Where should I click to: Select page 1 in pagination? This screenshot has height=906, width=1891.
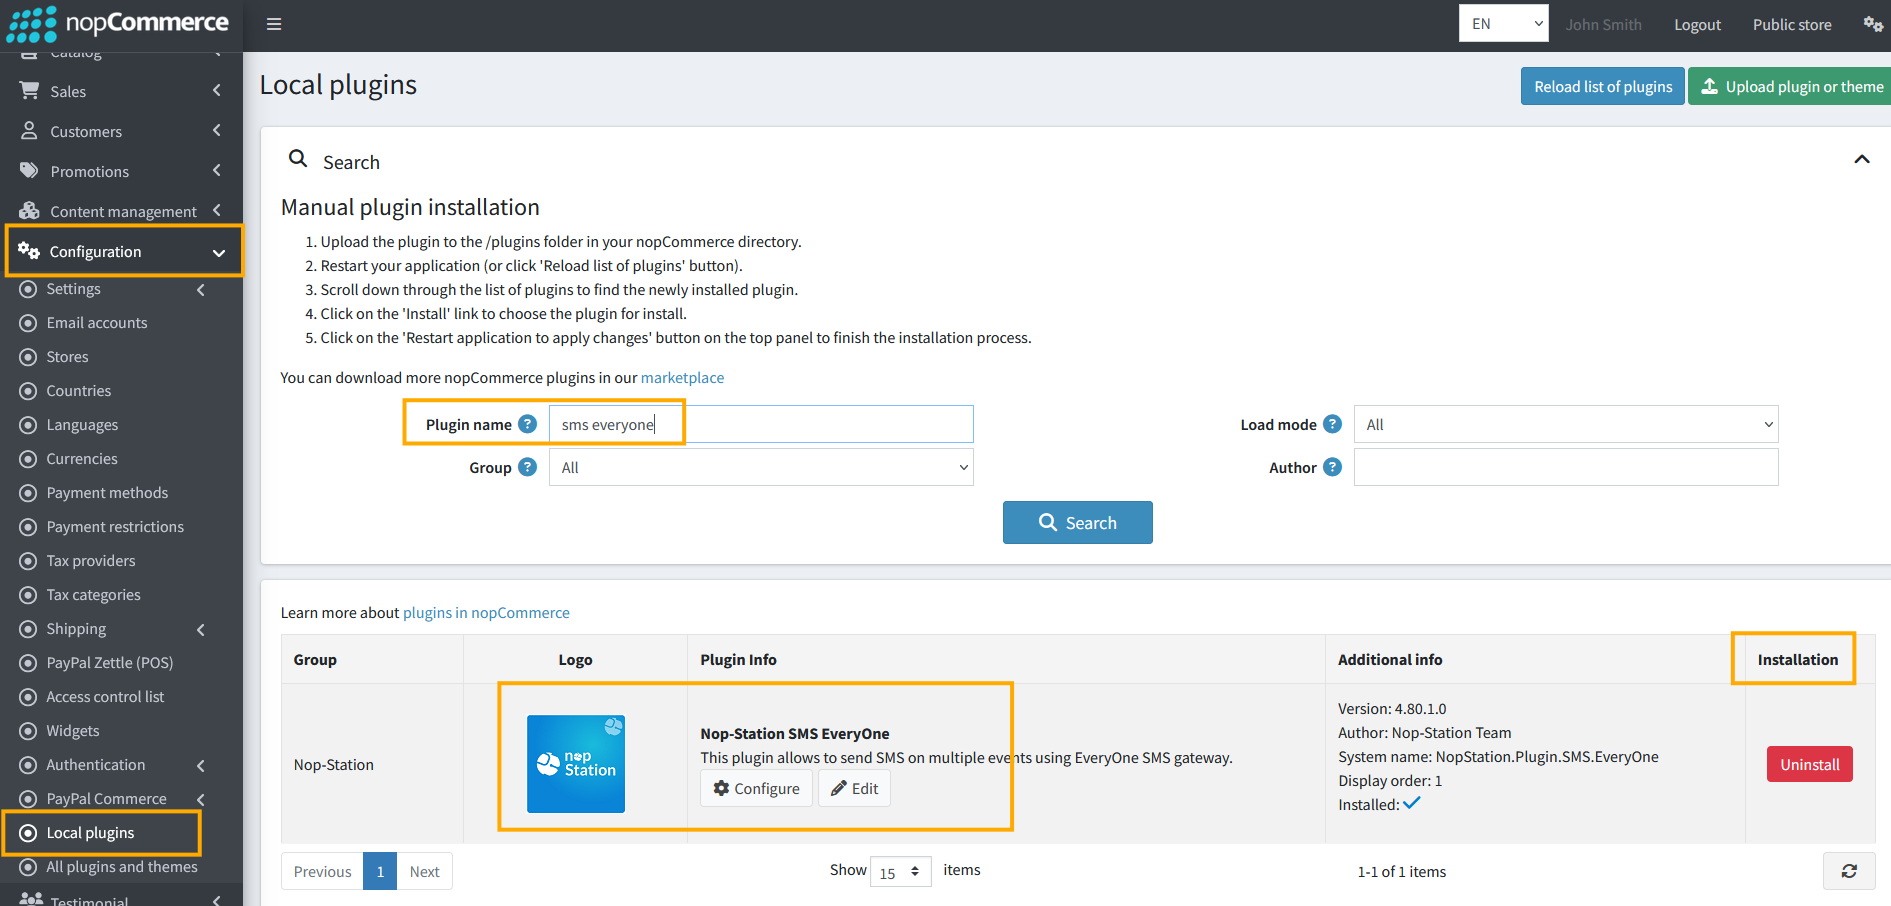click(380, 871)
